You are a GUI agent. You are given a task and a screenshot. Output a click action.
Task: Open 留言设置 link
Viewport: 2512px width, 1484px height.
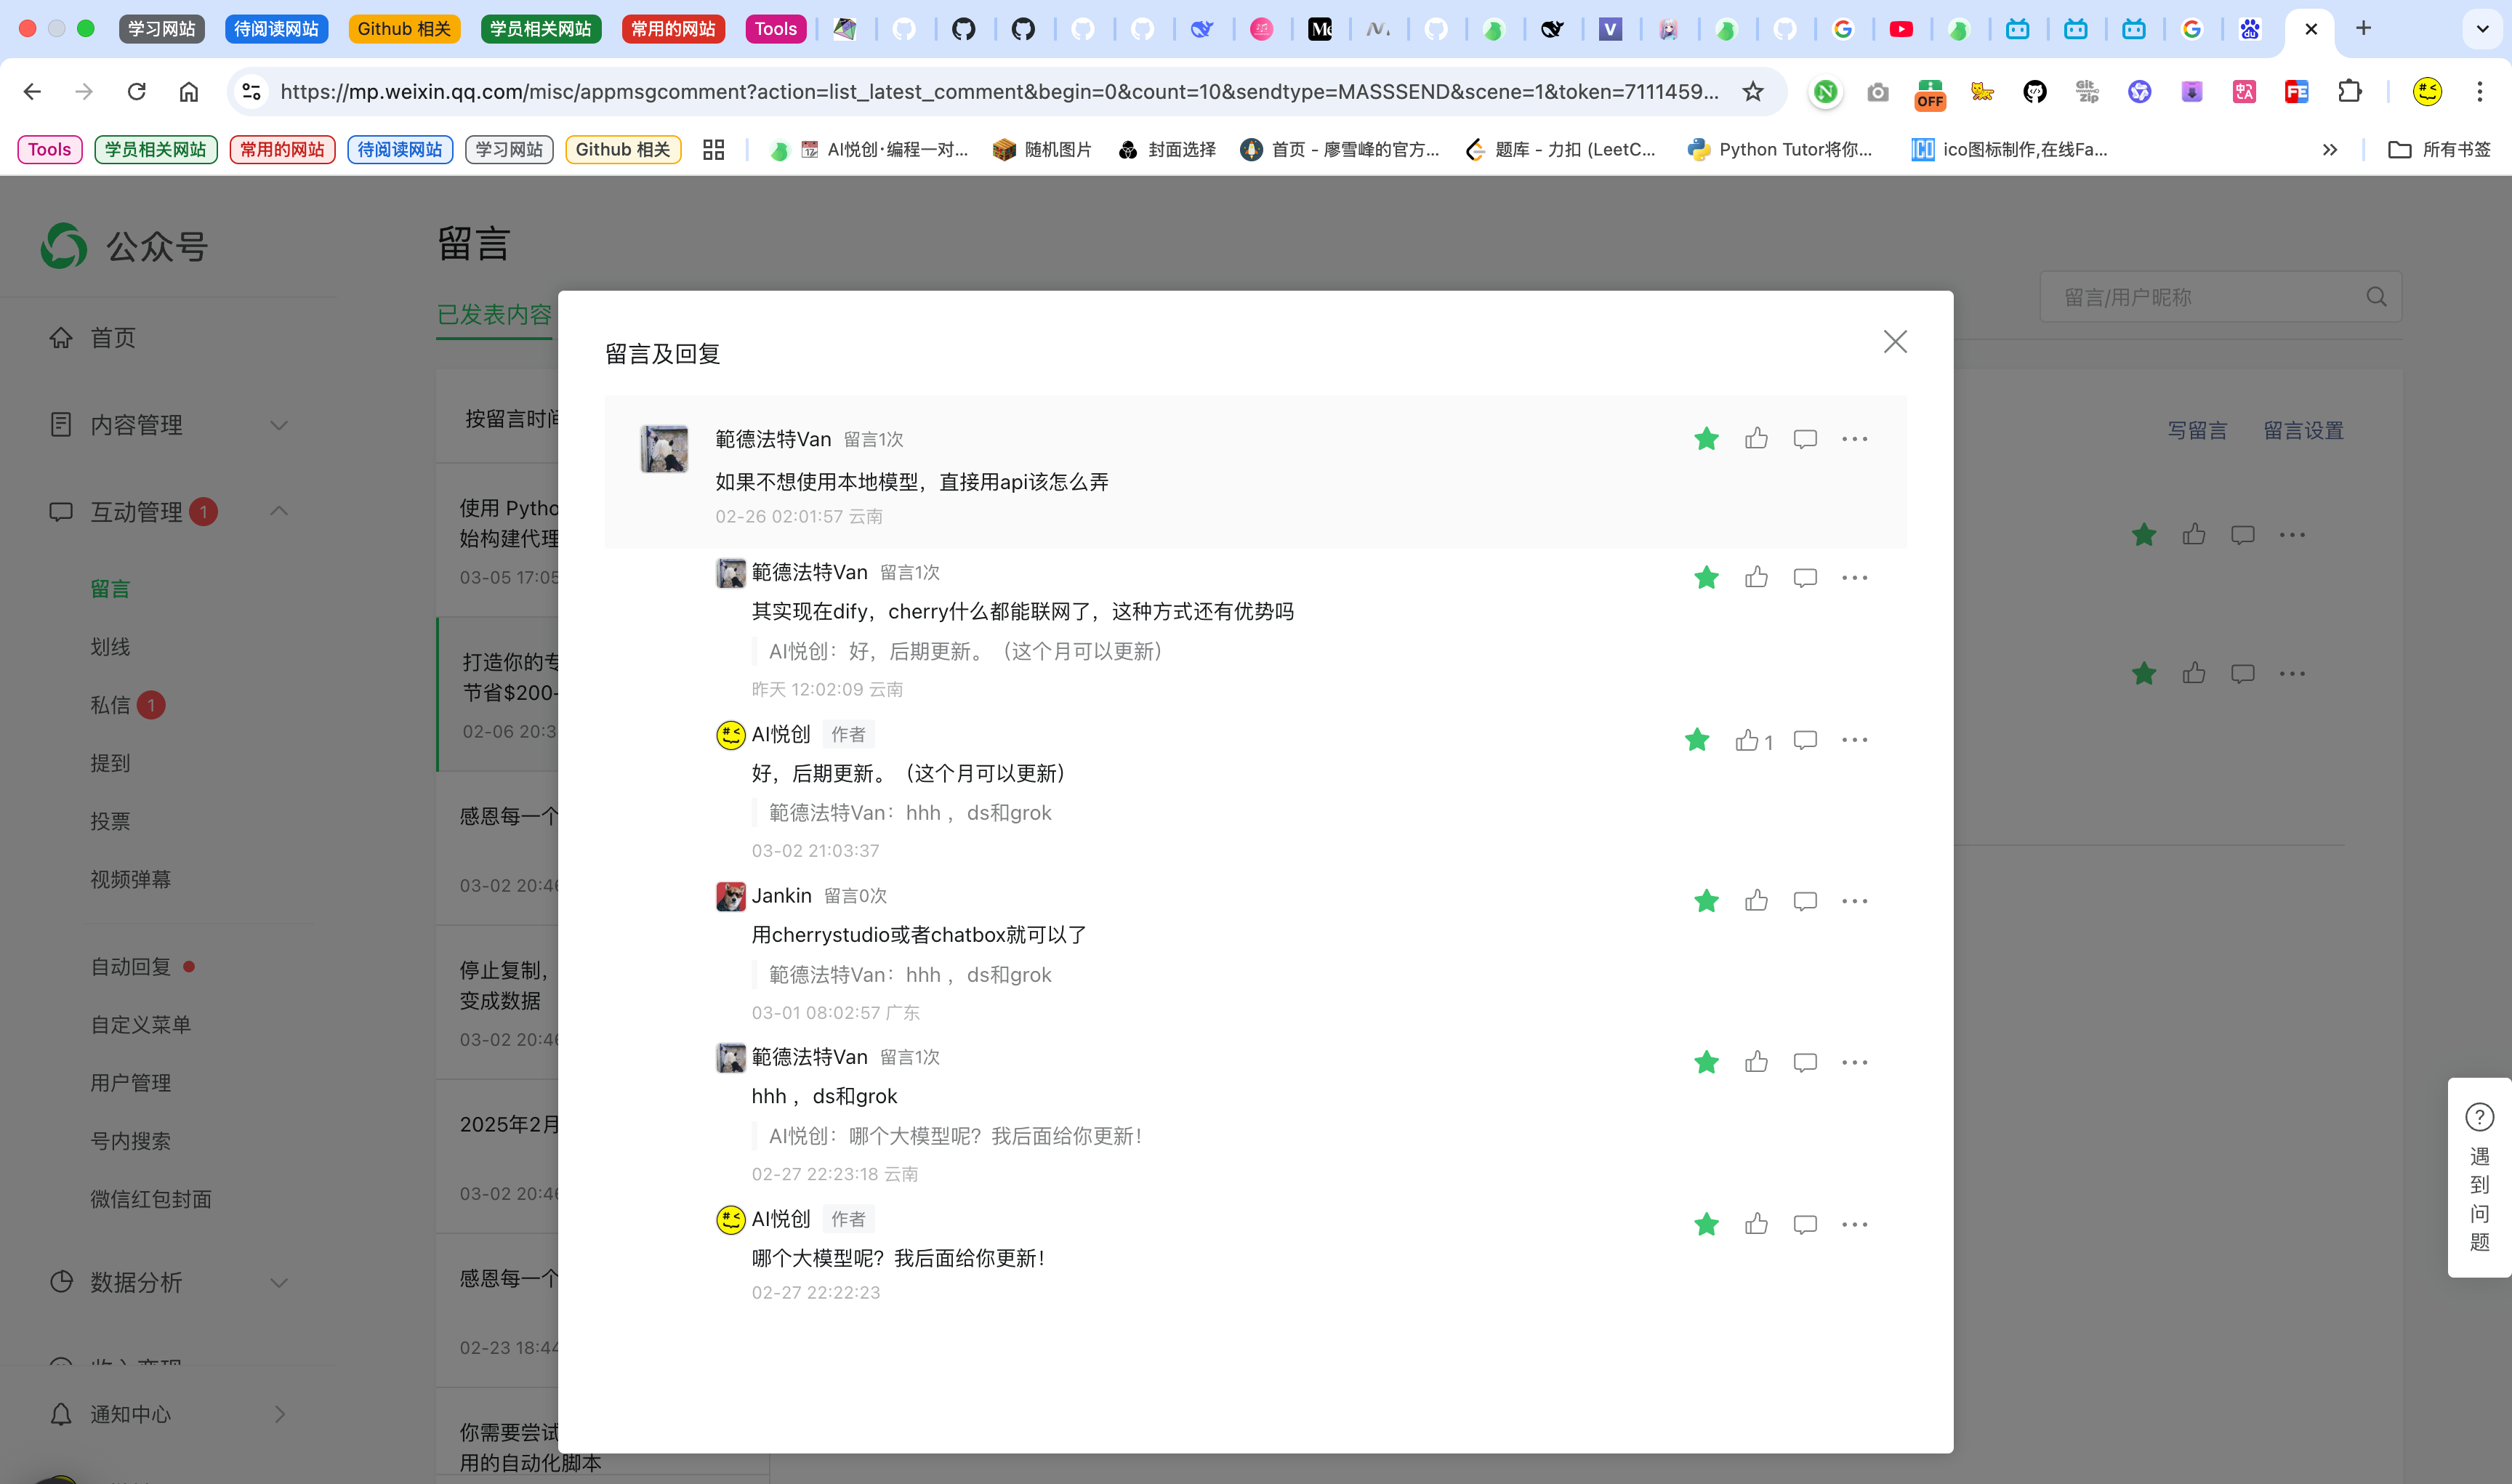[2304, 431]
